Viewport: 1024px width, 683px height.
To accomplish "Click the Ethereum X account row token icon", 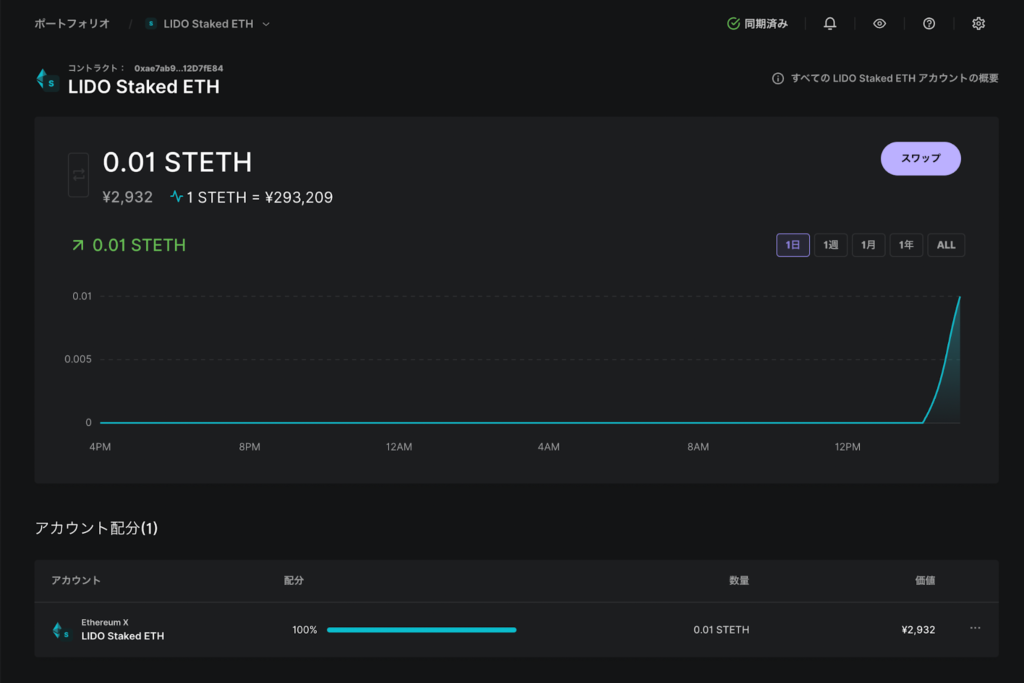I will tap(61, 630).
